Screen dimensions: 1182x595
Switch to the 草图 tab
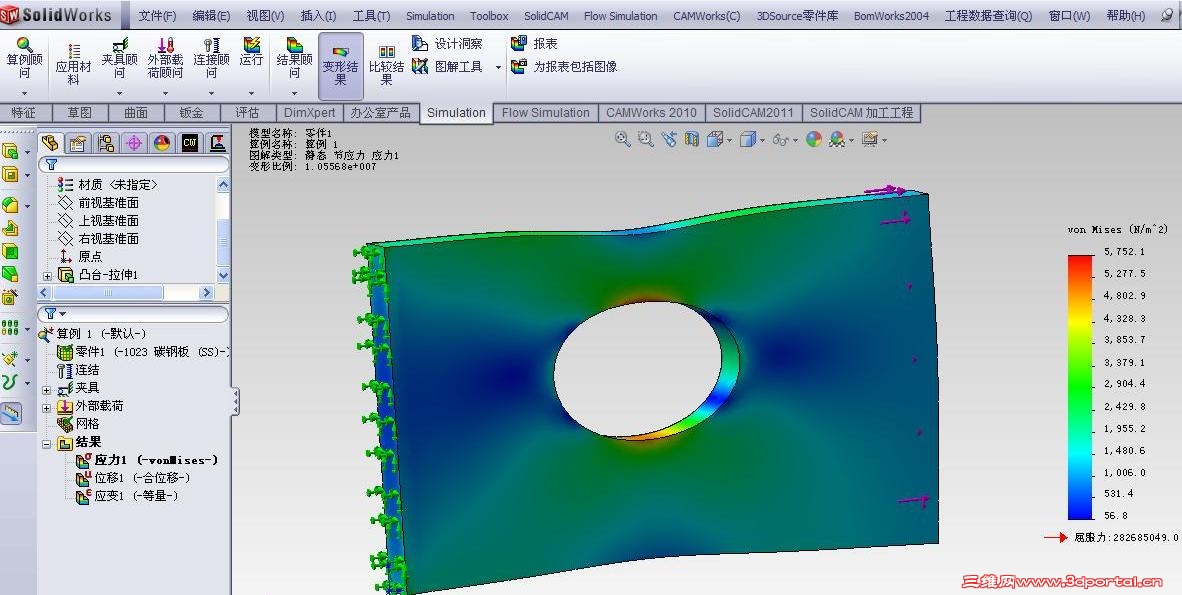[80, 112]
